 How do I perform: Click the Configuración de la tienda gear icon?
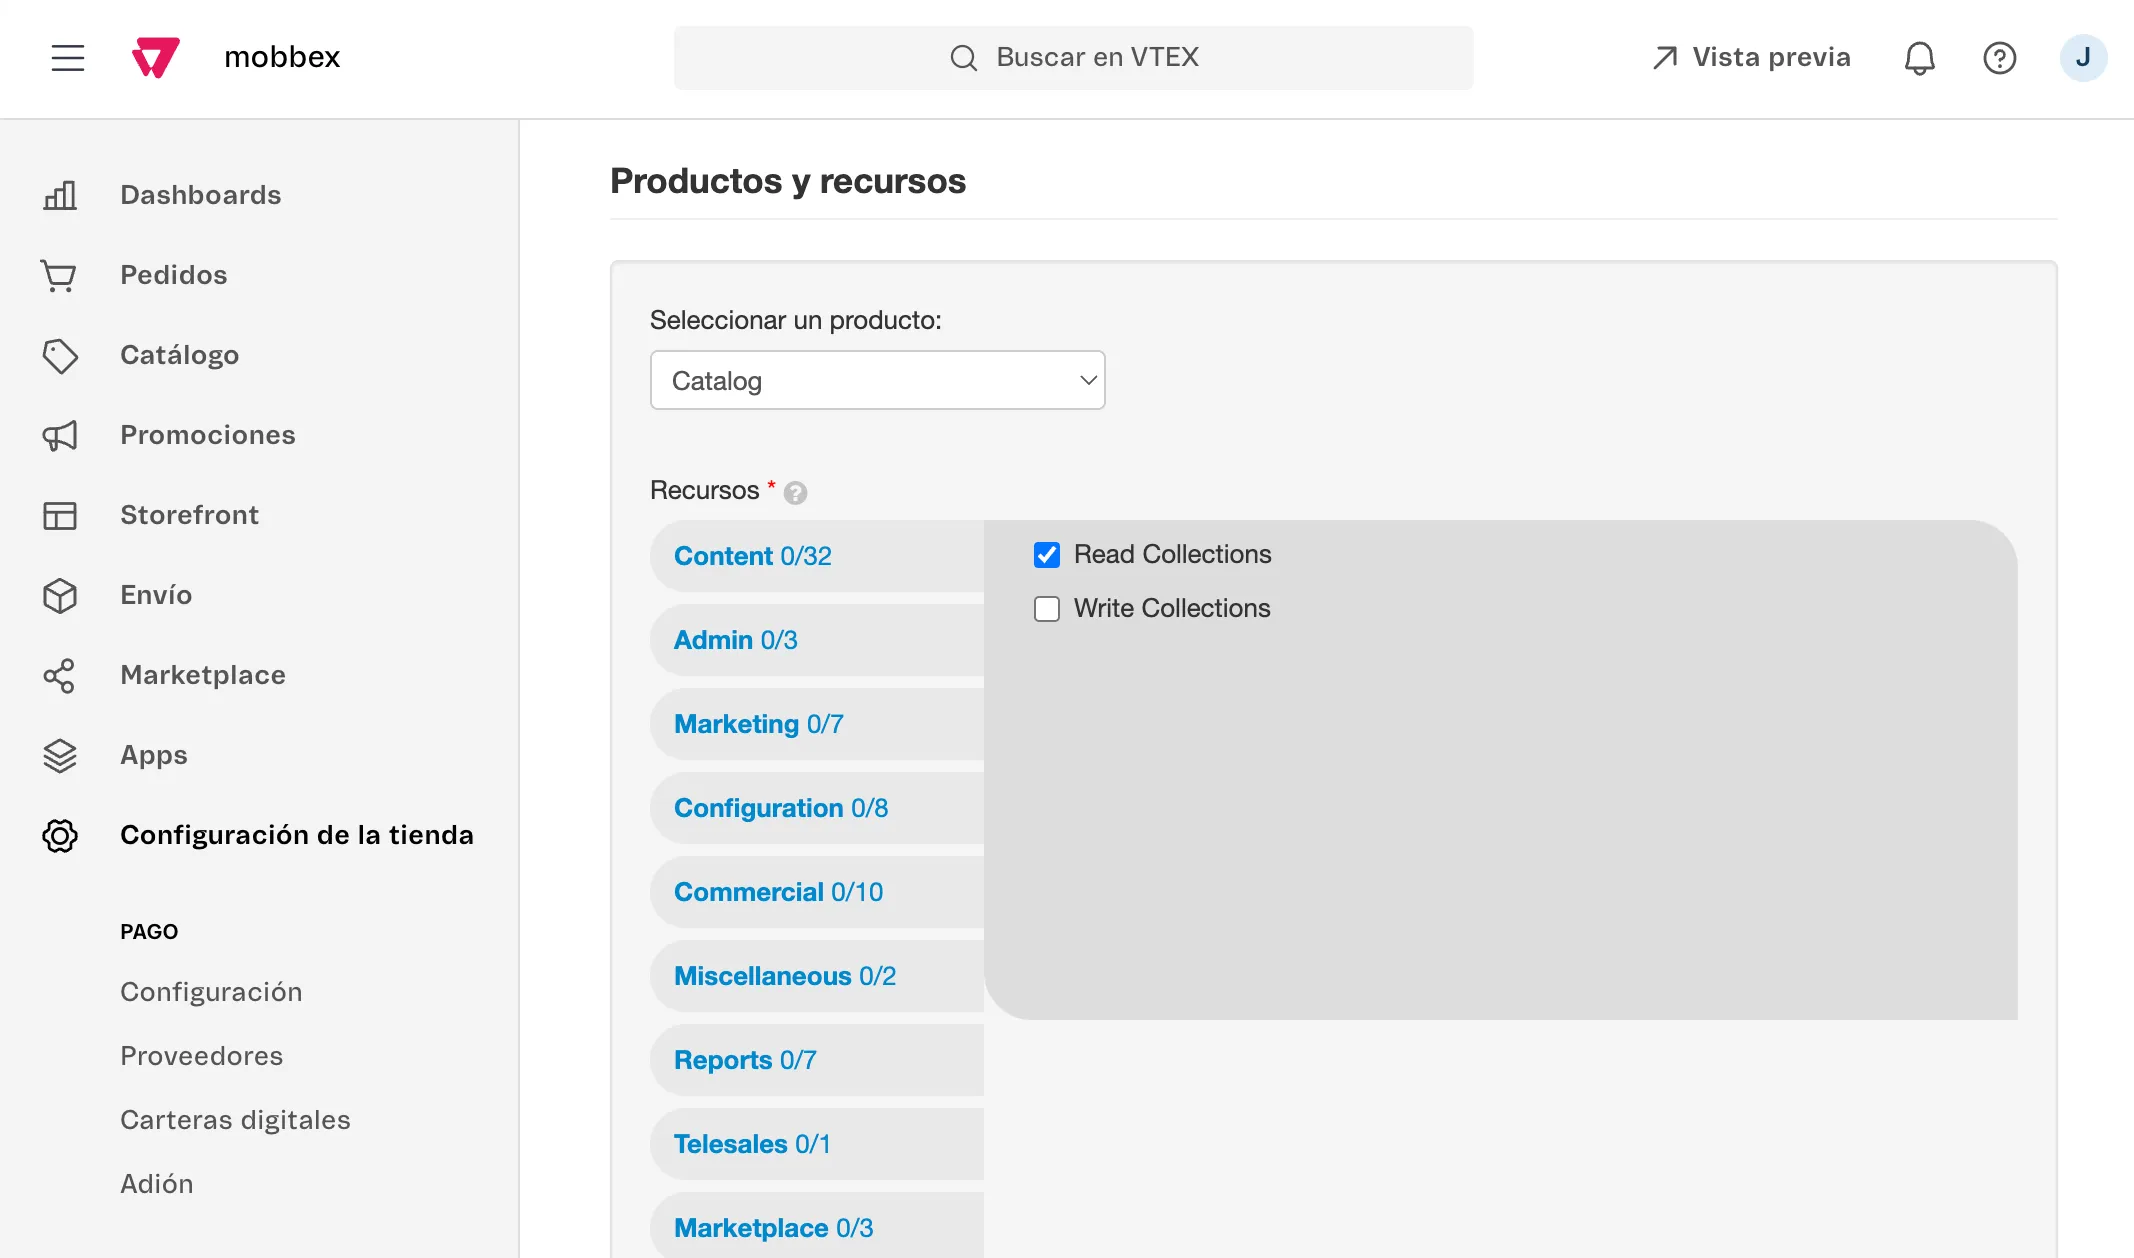click(x=60, y=835)
